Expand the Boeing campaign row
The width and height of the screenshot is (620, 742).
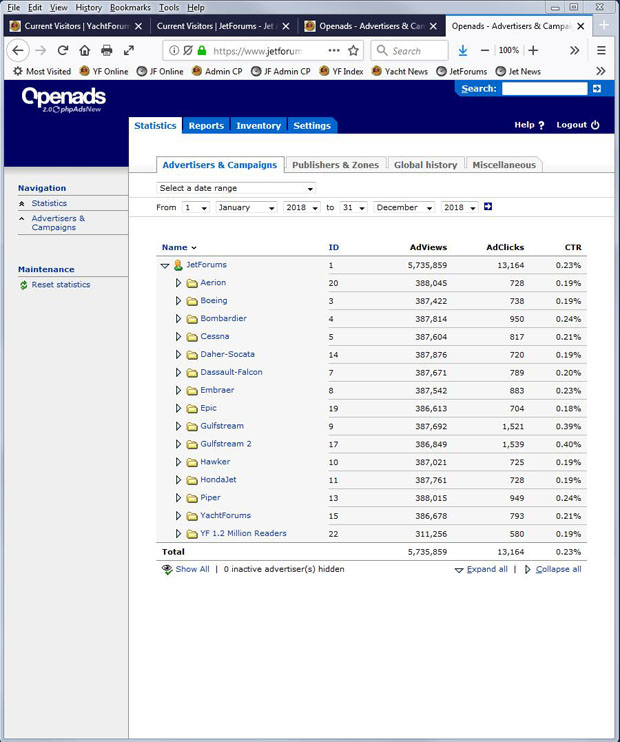tap(178, 301)
